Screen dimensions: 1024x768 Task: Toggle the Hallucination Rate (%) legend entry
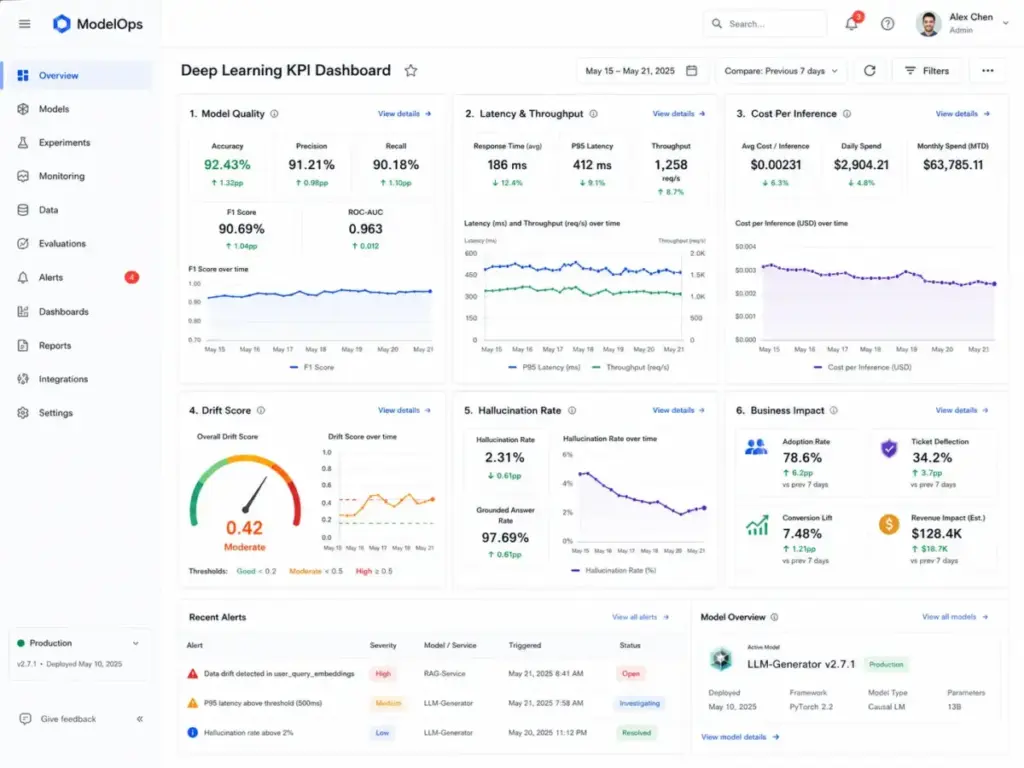(x=614, y=570)
